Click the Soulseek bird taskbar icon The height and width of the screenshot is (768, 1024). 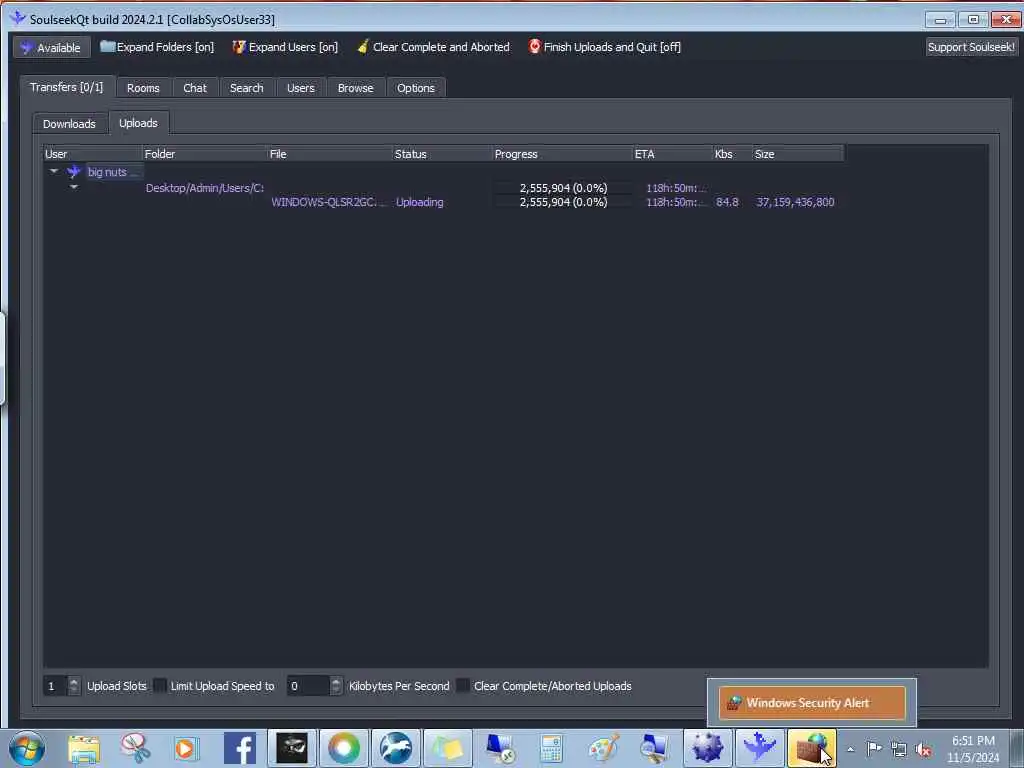pos(760,747)
